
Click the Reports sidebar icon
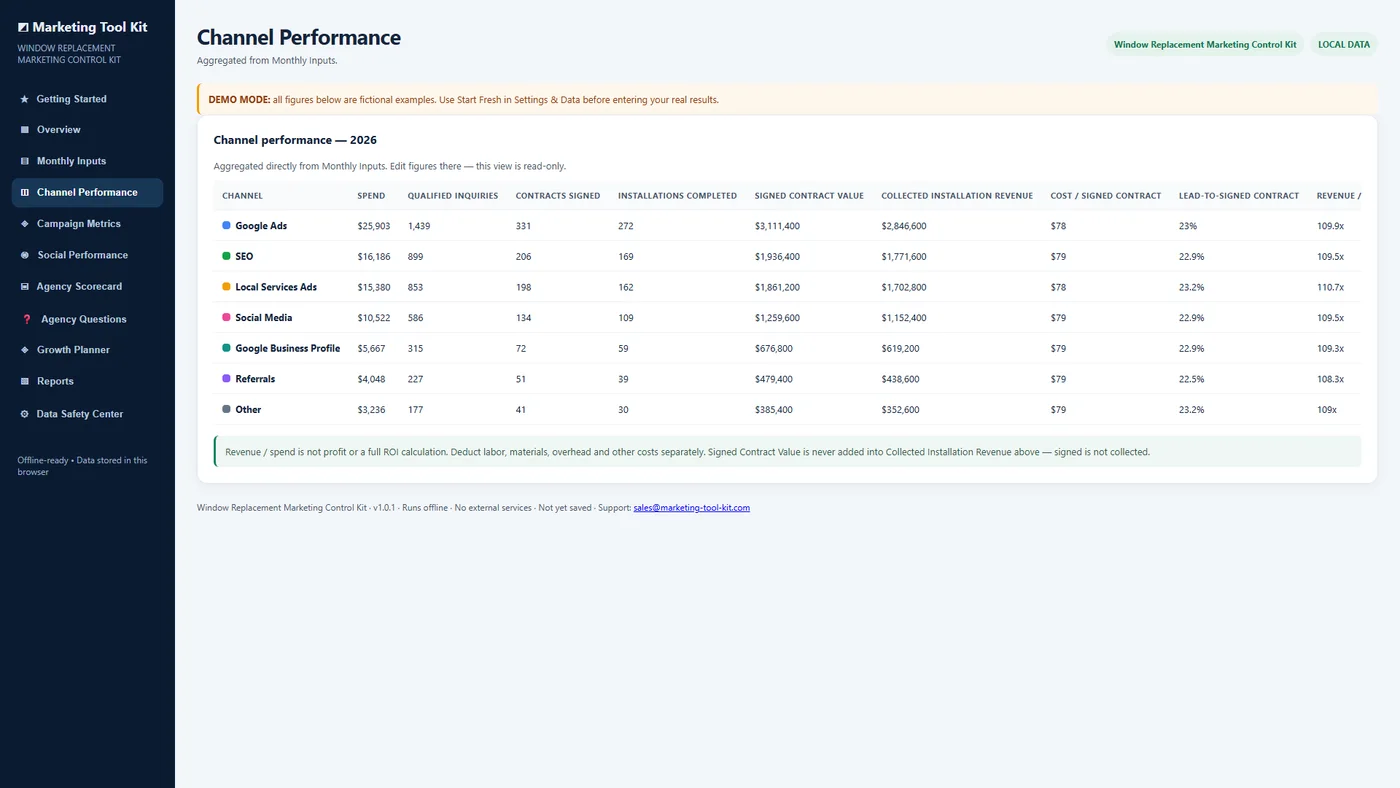25,381
